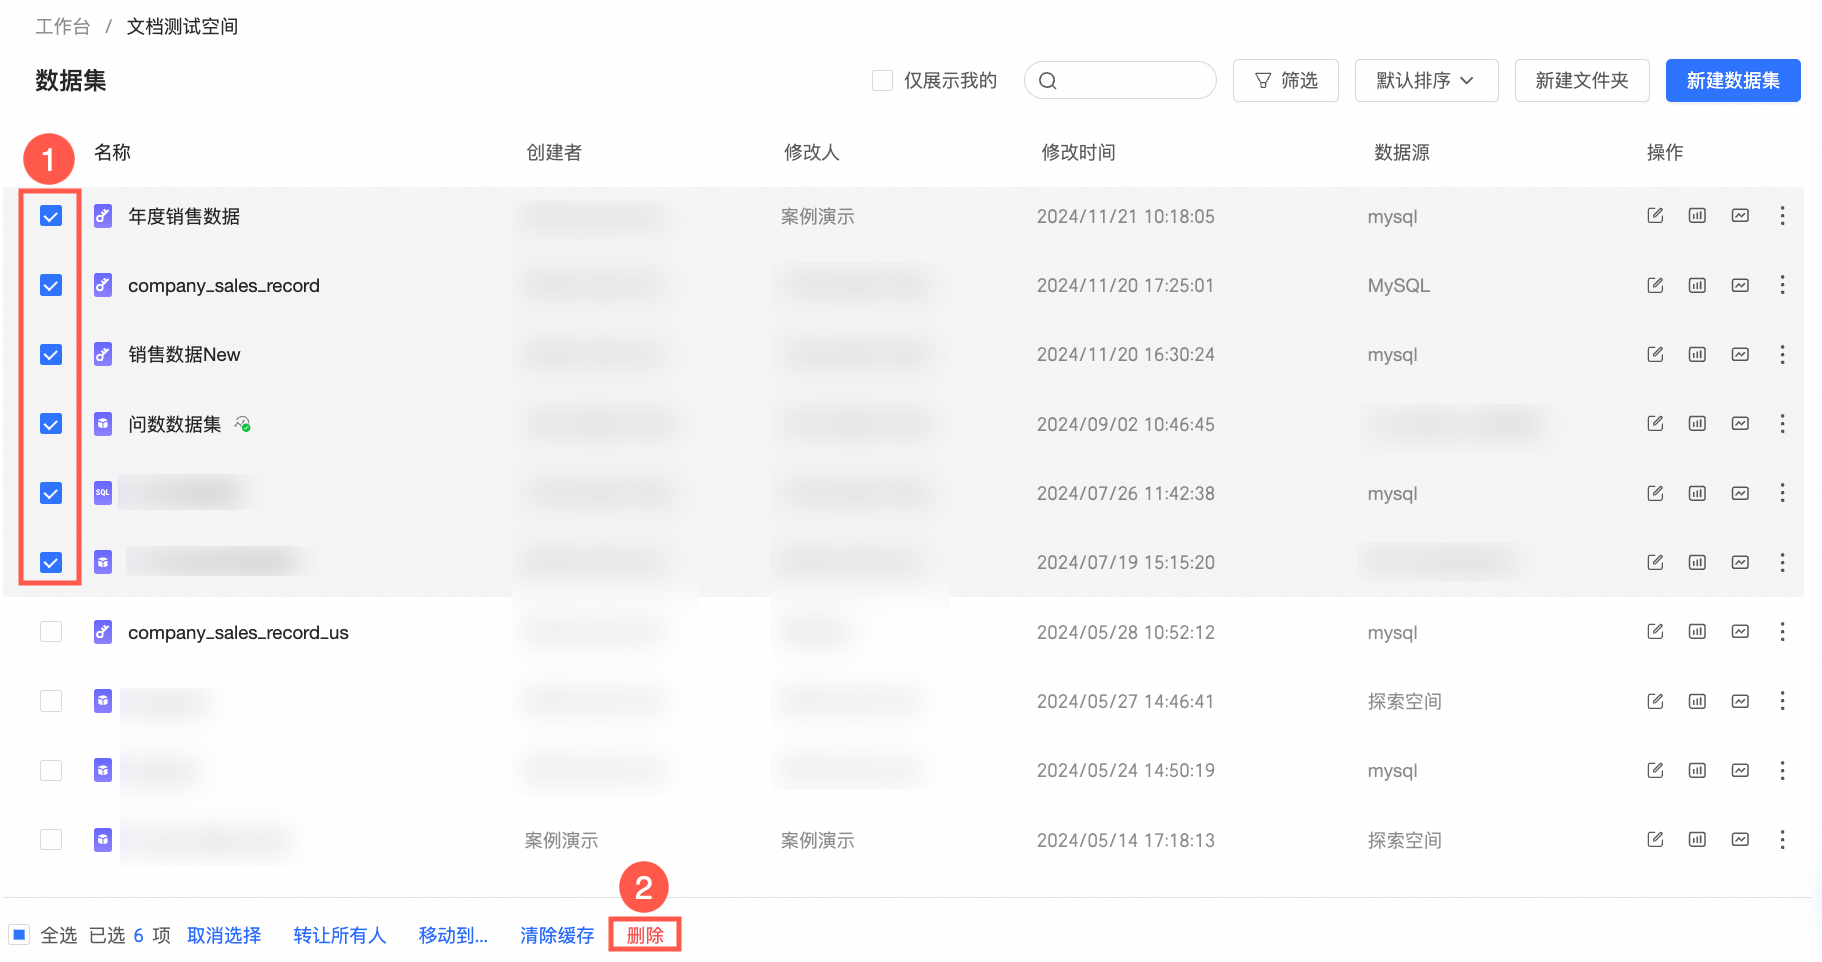Edit the company_sales_record dataset

click(1655, 285)
